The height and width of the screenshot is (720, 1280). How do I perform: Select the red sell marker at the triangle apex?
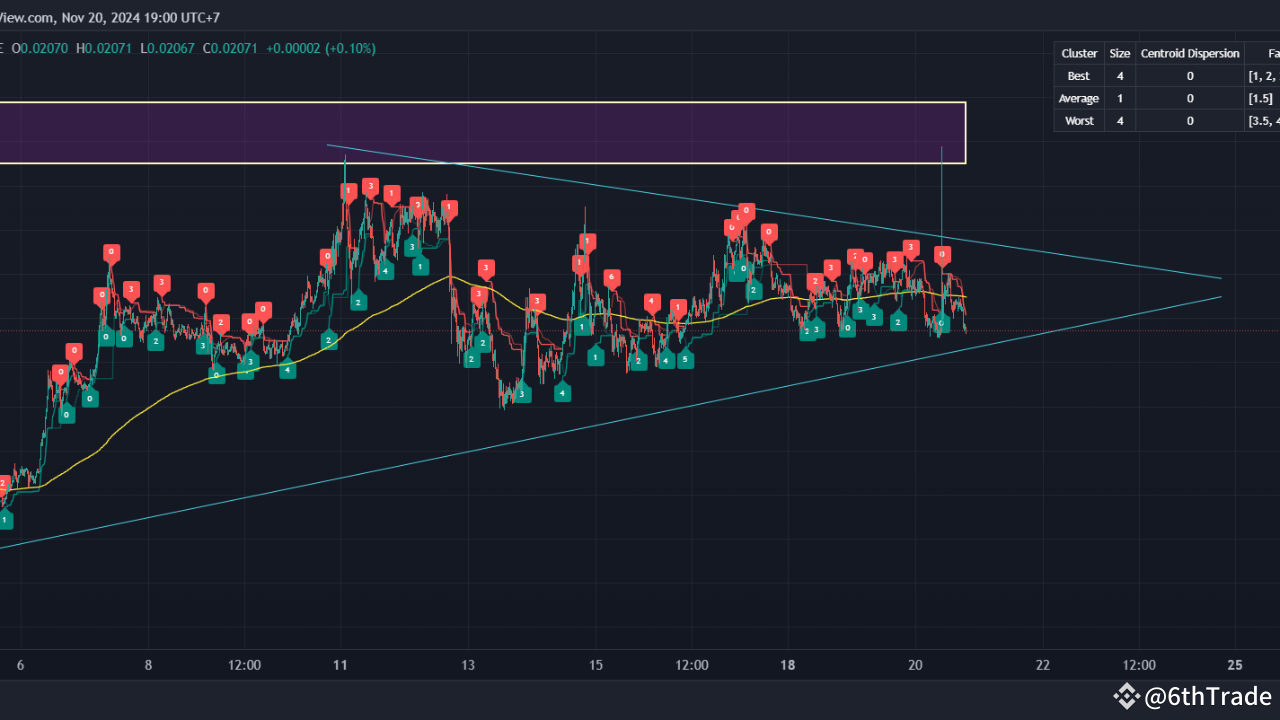tap(942, 253)
